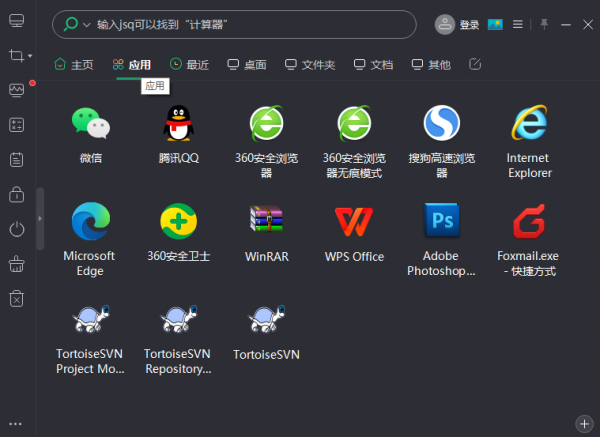Expand the collapsed sidebar handle arrow
The height and width of the screenshot is (437, 600).
click(40, 217)
